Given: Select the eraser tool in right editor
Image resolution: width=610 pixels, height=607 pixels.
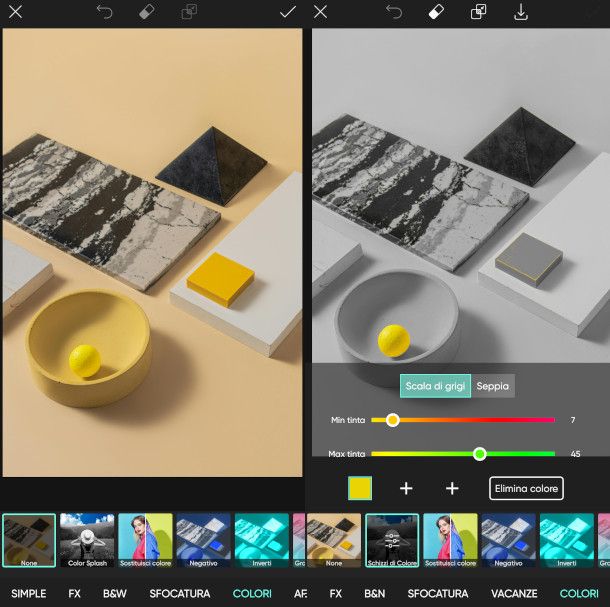Looking at the screenshot, I should [x=436, y=12].
